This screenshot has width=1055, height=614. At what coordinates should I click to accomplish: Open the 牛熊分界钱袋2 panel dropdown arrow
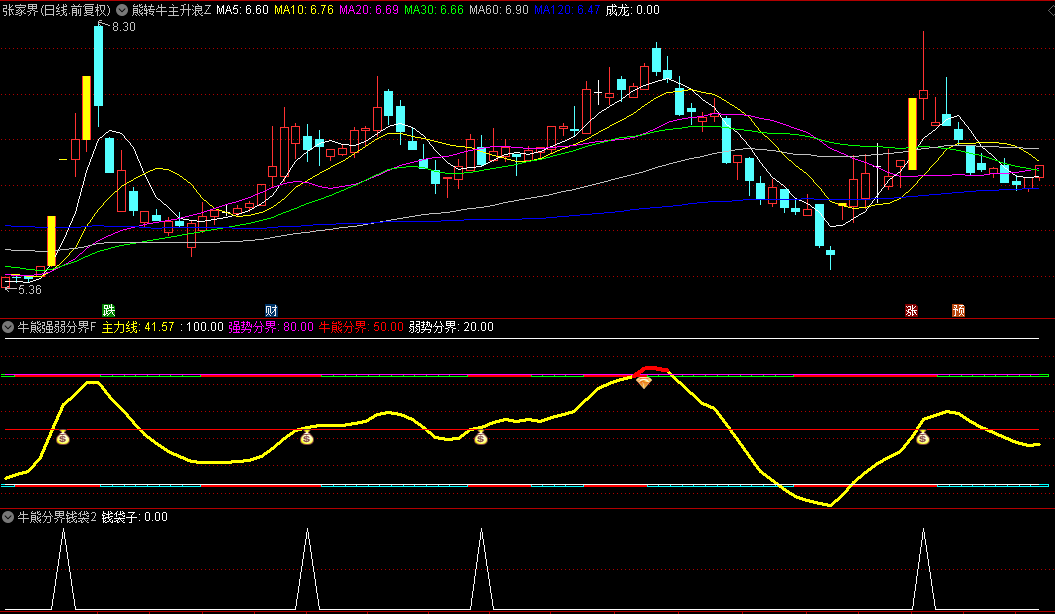(9, 517)
